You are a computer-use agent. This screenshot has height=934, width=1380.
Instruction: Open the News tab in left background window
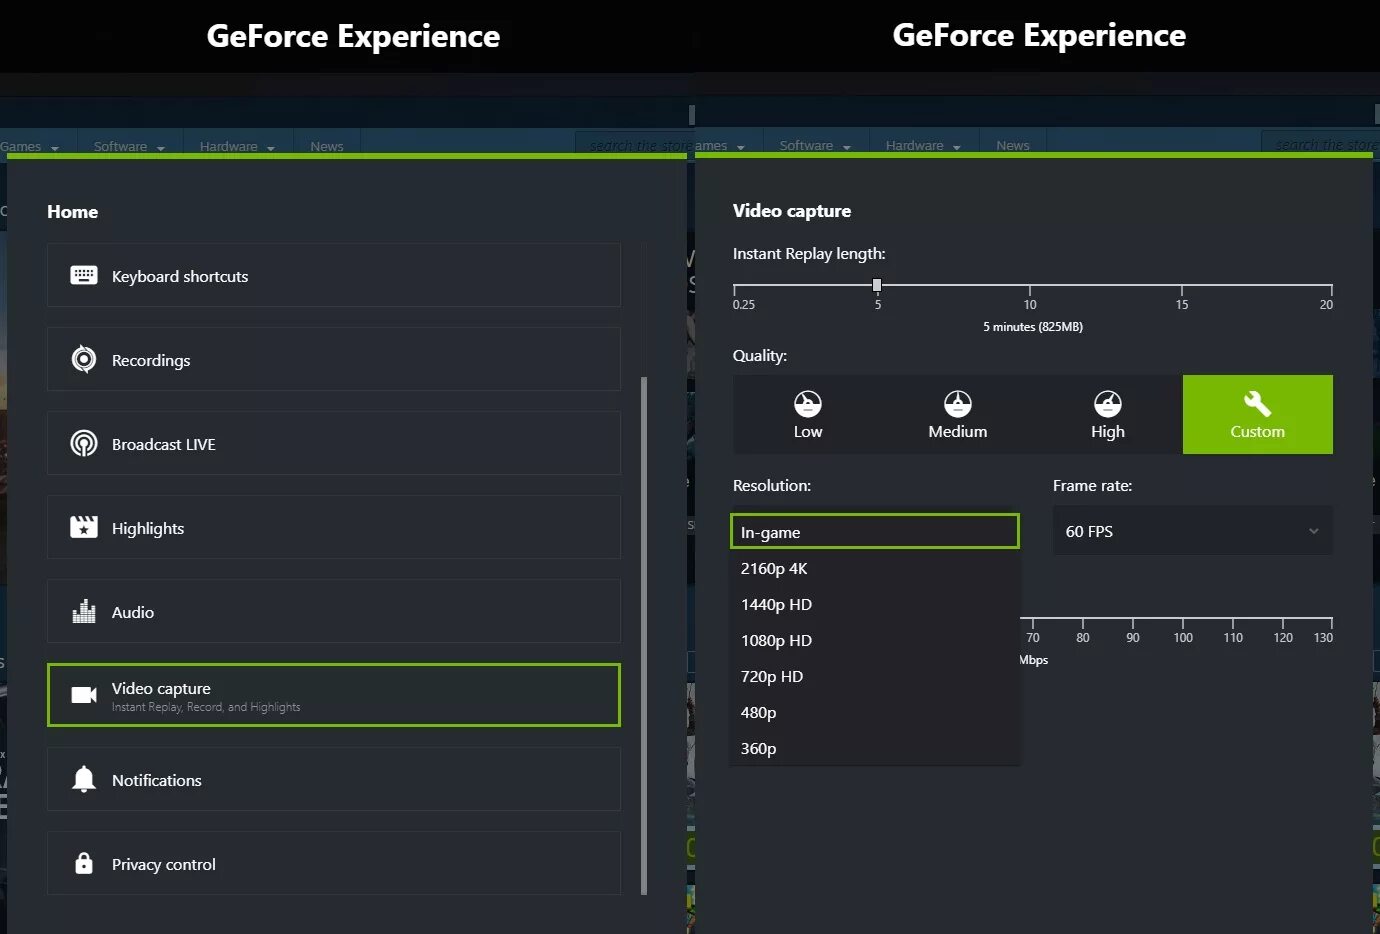327,146
